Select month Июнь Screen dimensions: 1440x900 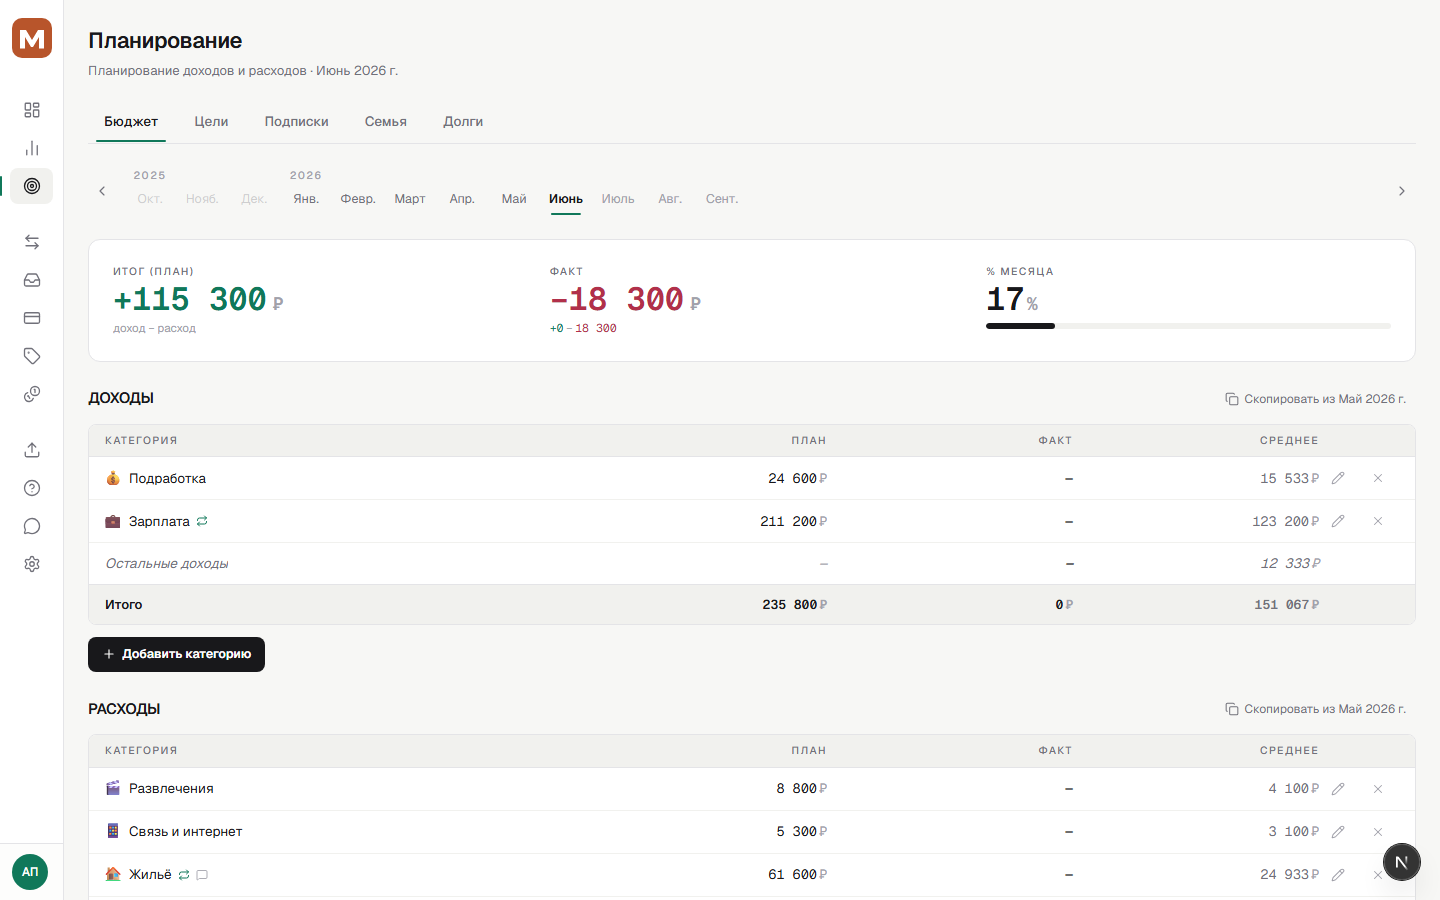[x=566, y=199]
